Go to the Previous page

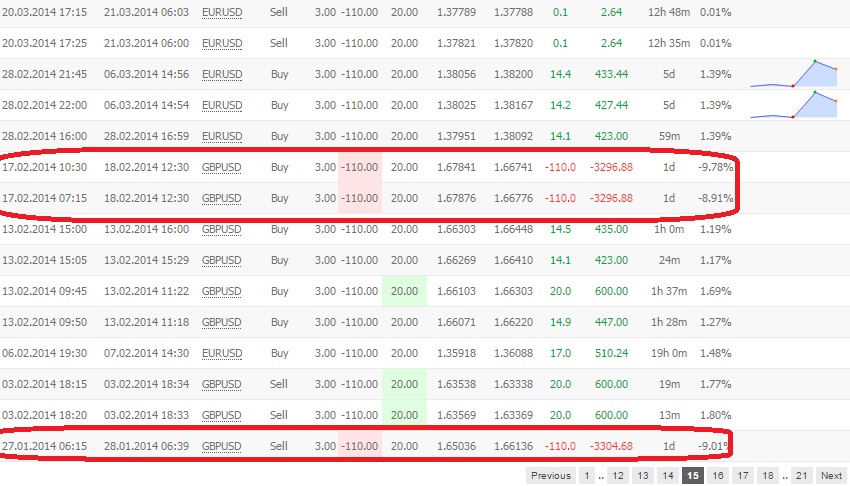551,475
